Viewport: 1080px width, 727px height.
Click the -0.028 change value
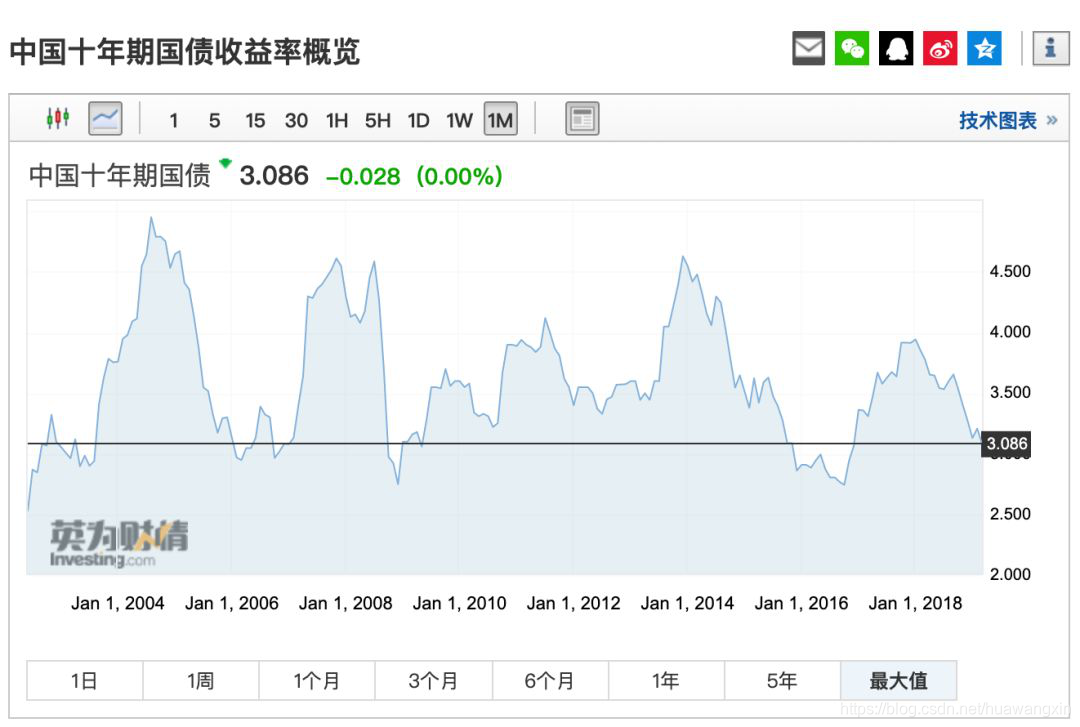[363, 176]
